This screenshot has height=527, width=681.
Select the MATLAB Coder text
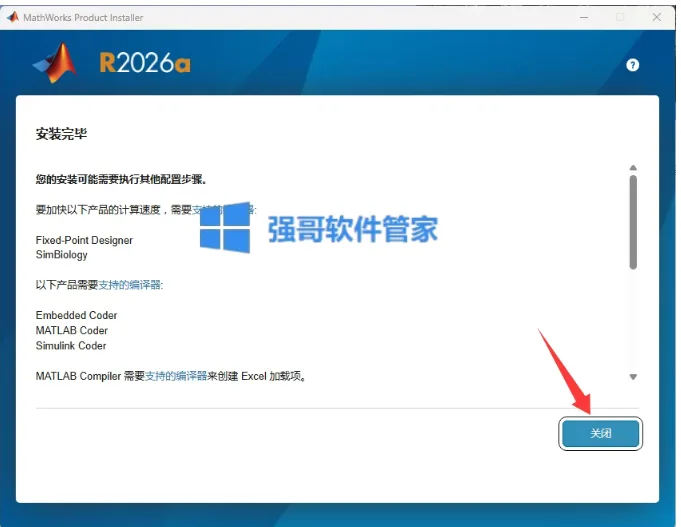pos(72,331)
